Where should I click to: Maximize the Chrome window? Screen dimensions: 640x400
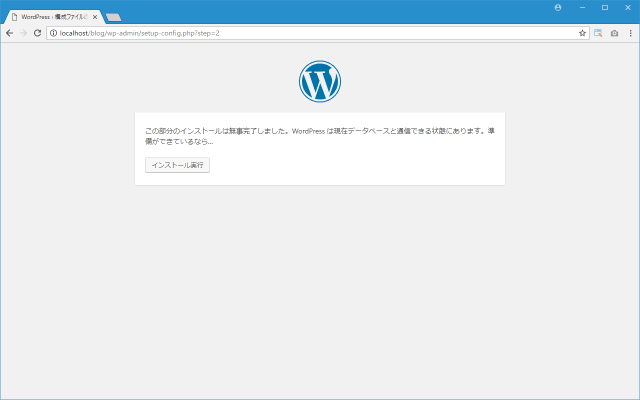605,7
